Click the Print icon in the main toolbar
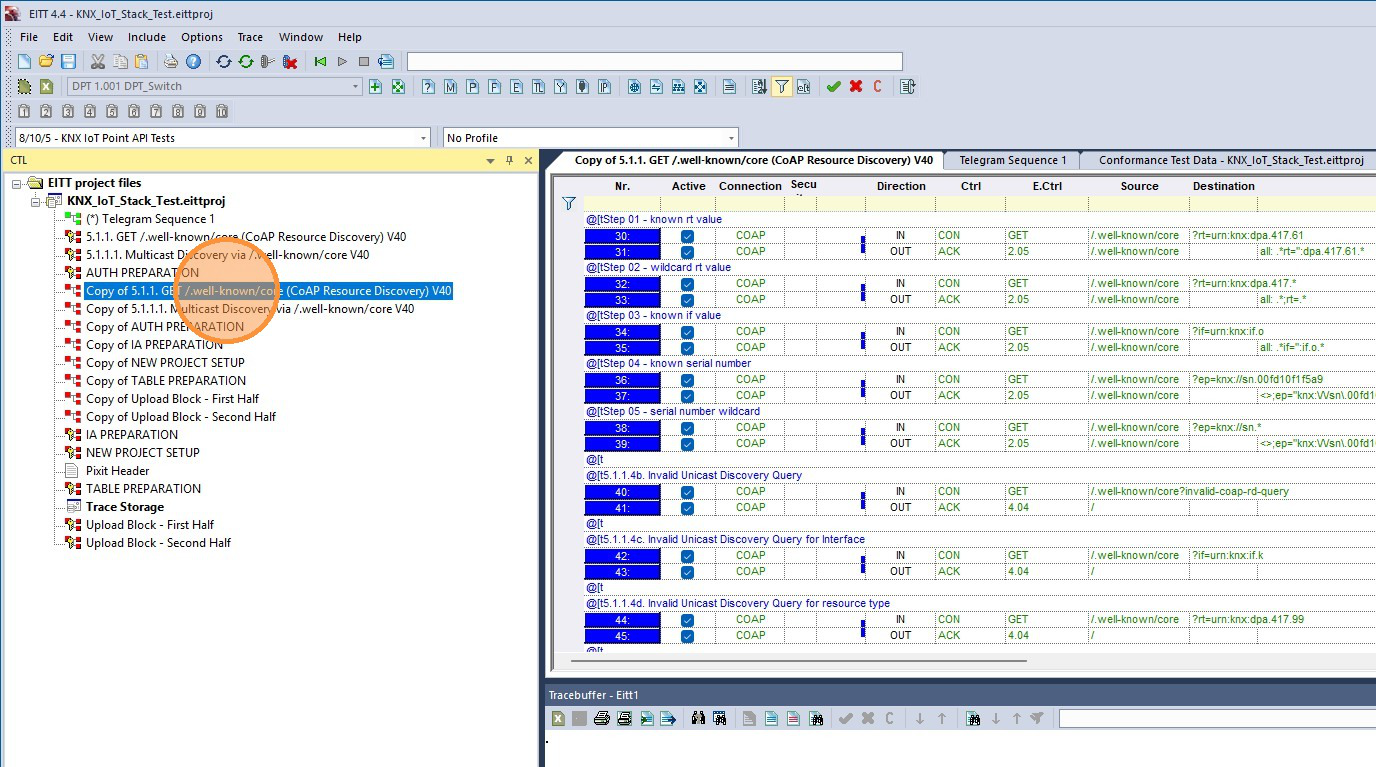The image size is (1376, 767). [x=171, y=62]
